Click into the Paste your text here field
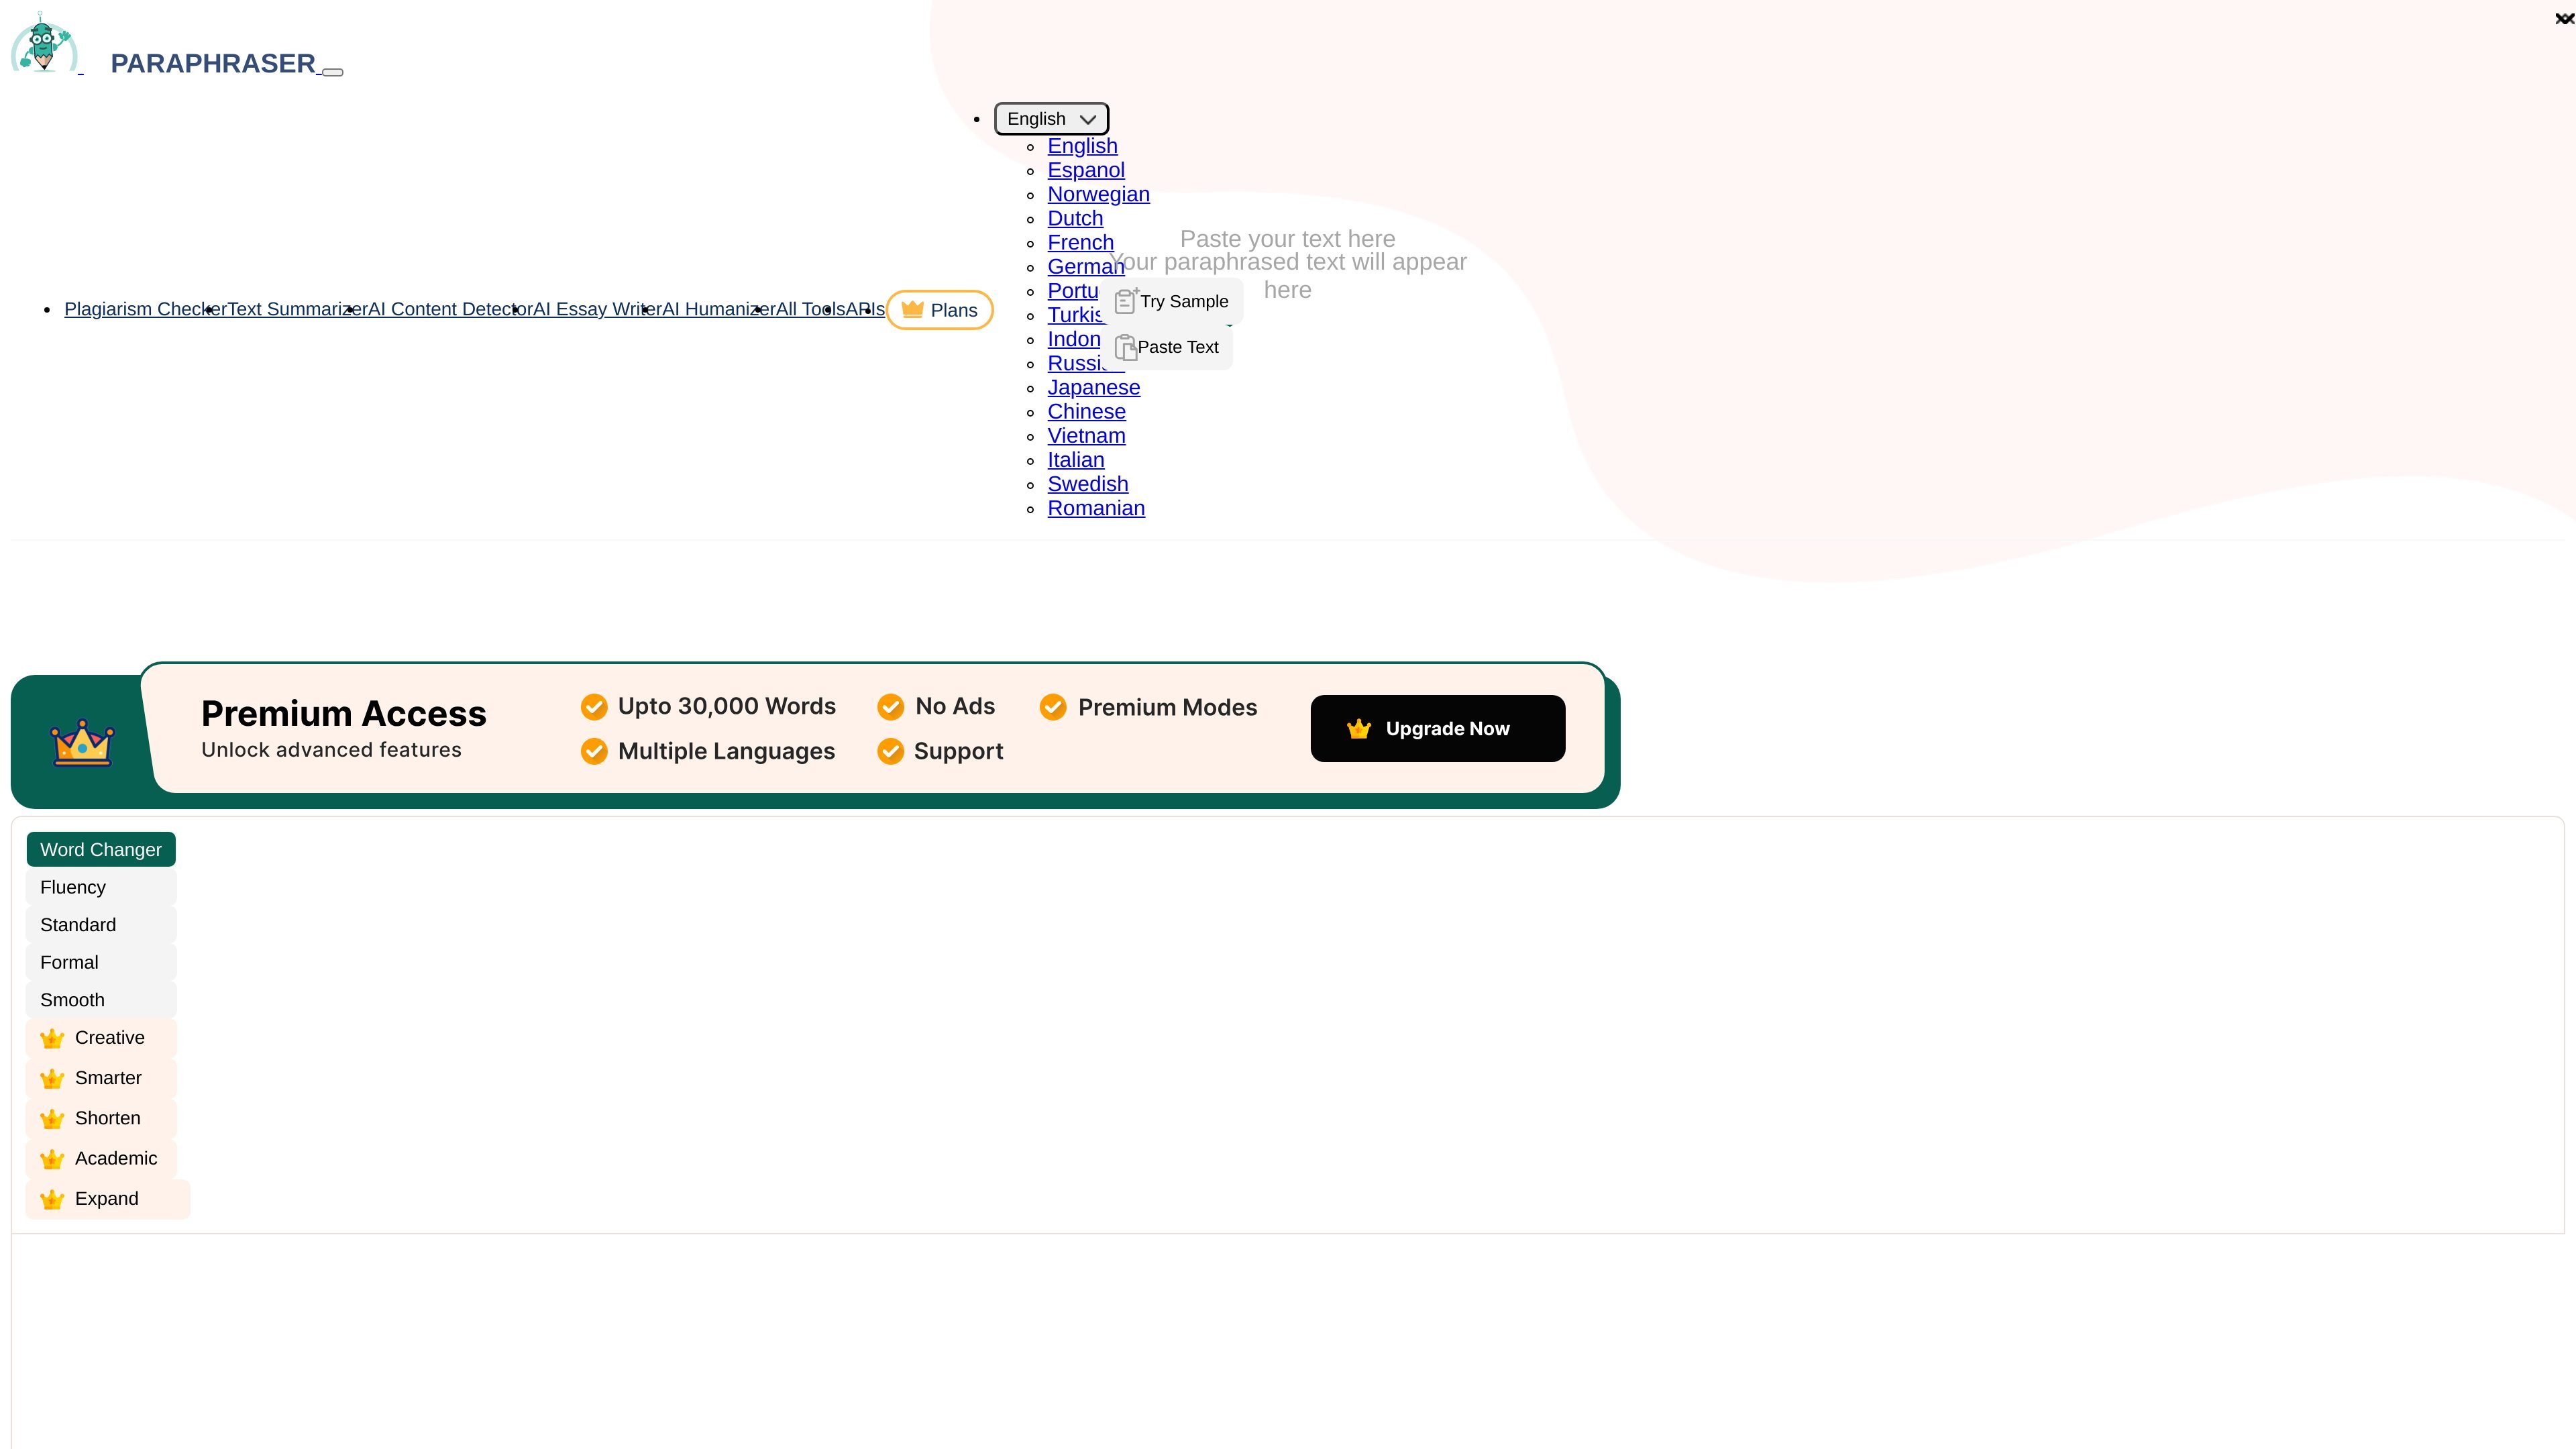The image size is (2576, 1449). pyautogui.click(x=1287, y=239)
